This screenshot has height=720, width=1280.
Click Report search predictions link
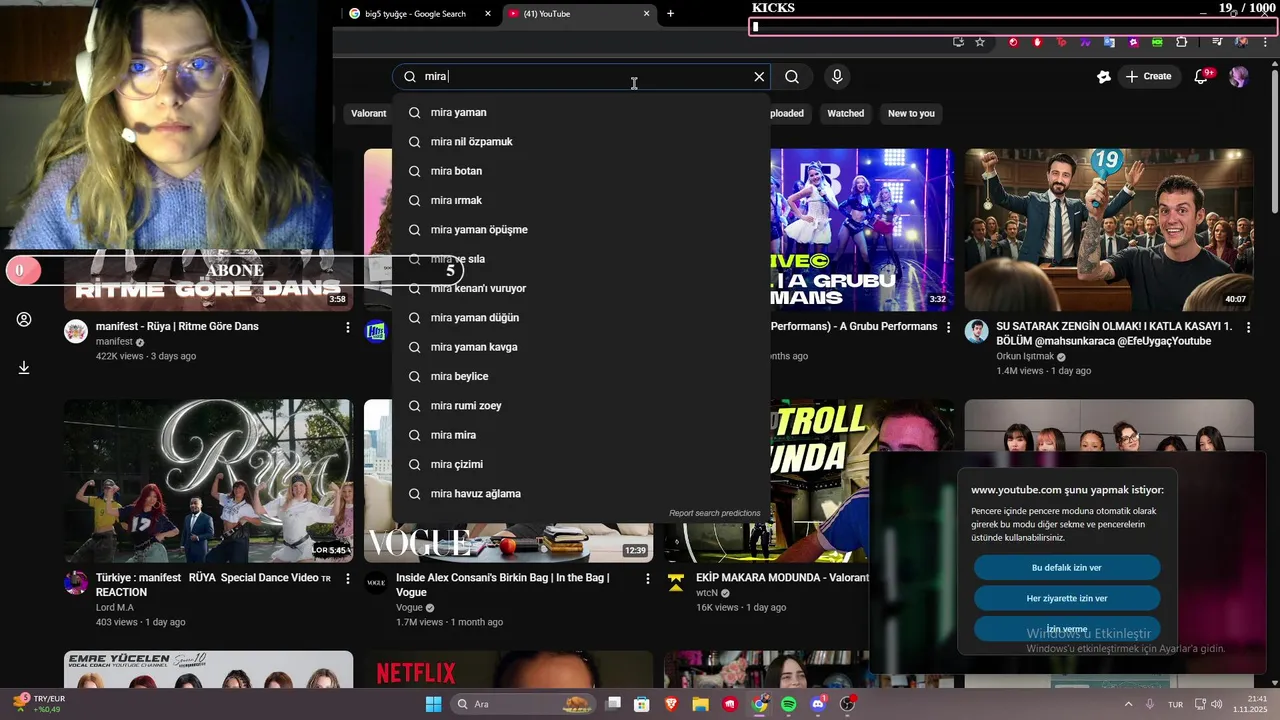click(715, 513)
